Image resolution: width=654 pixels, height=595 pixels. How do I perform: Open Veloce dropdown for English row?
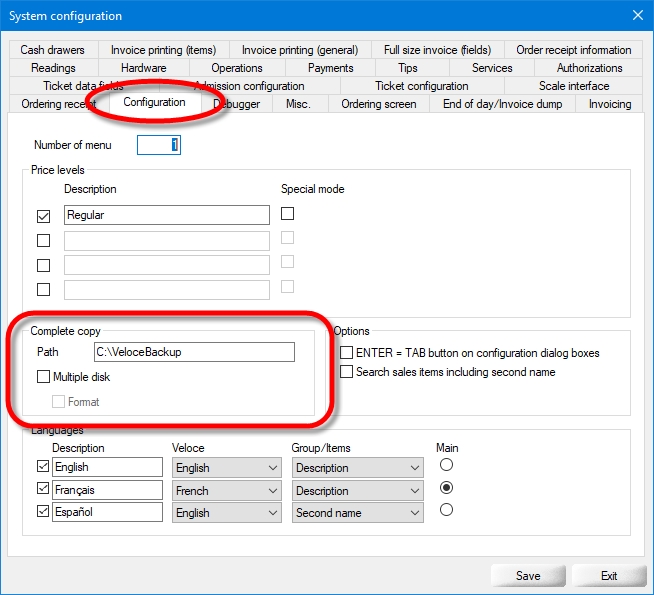pos(226,468)
